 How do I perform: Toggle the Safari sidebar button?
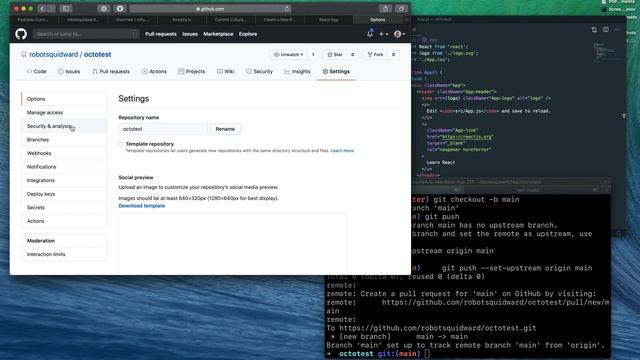point(65,9)
